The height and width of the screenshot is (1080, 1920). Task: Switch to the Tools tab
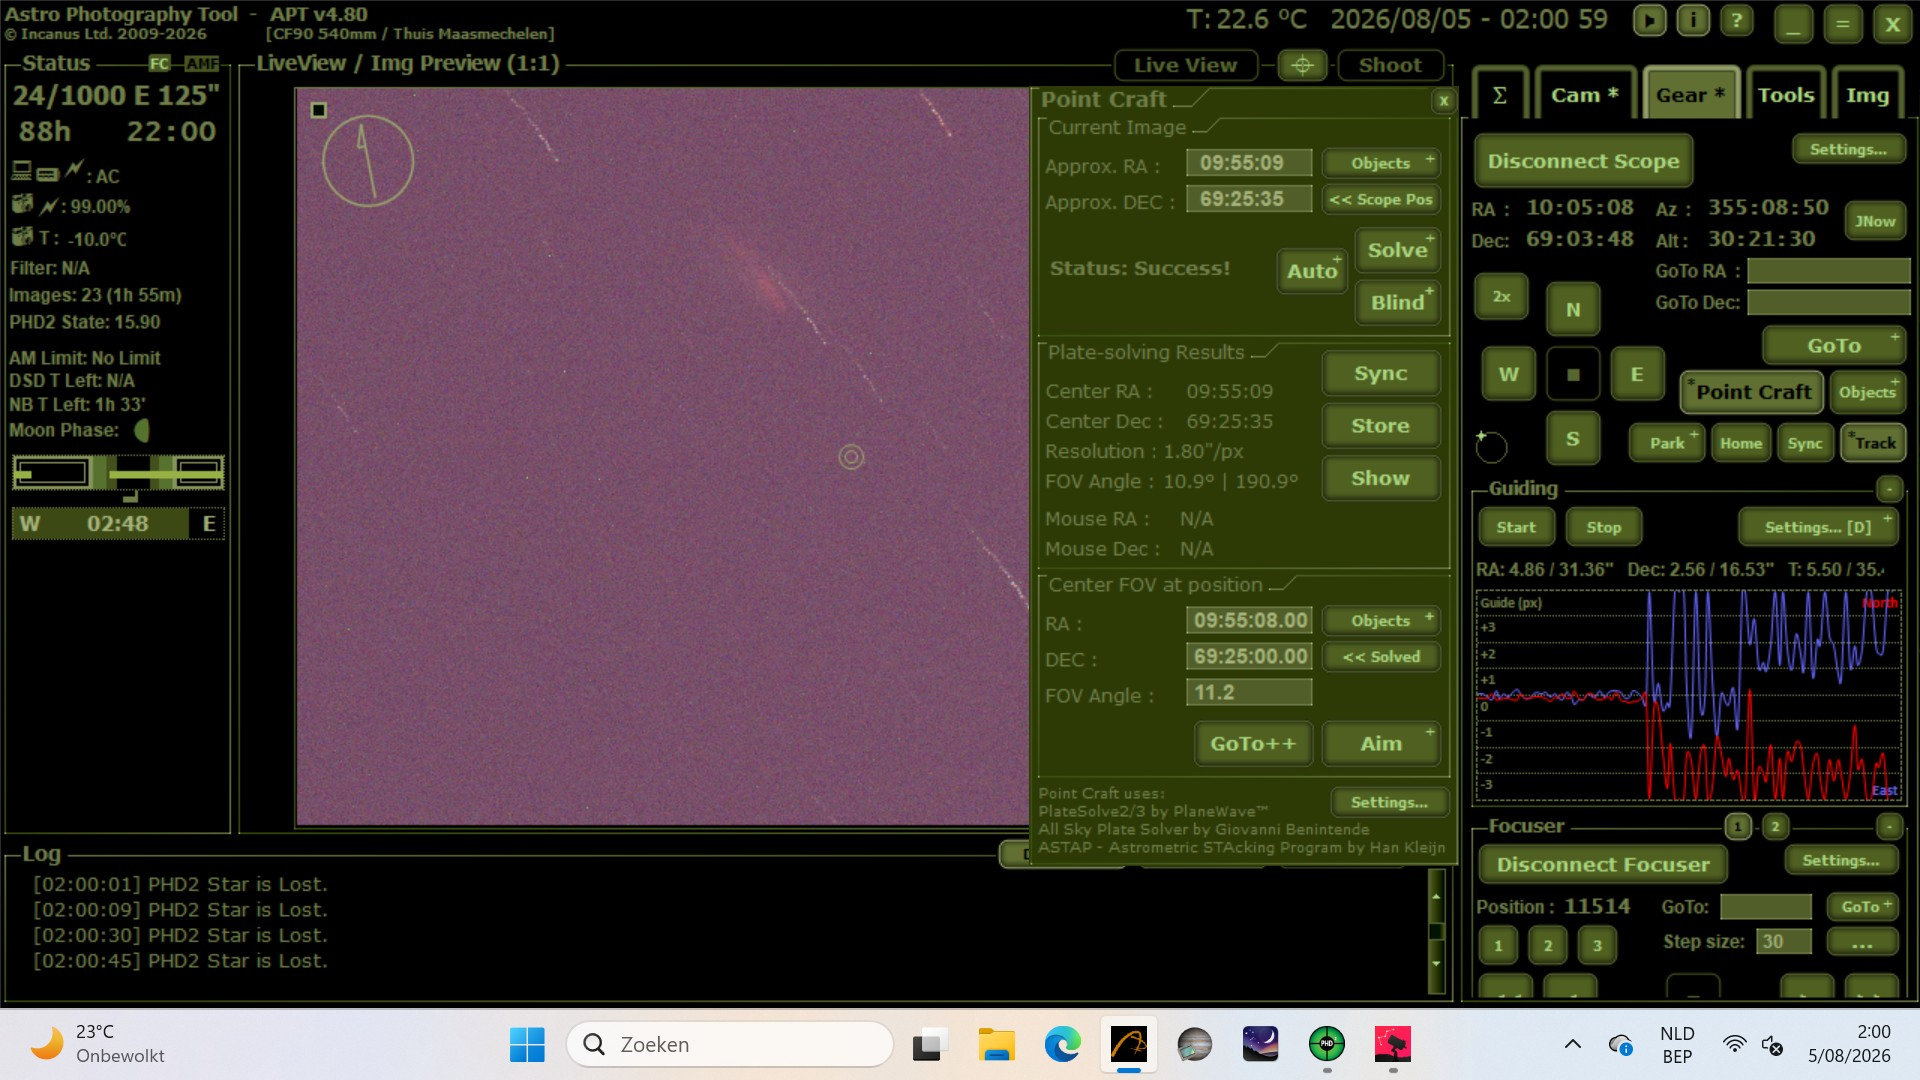(x=1785, y=95)
